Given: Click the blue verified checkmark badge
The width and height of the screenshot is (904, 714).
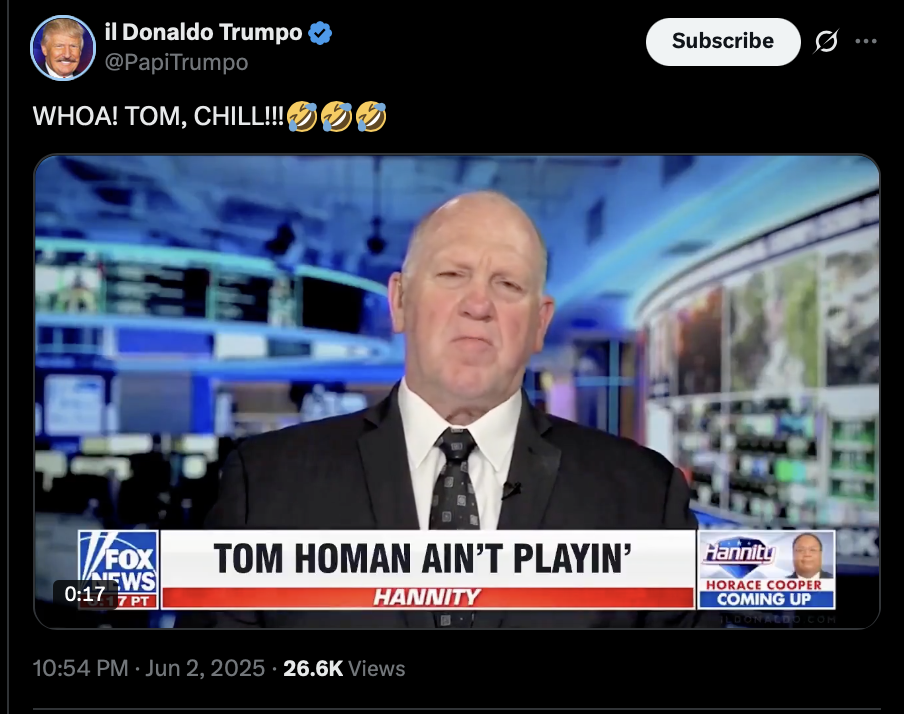Looking at the screenshot, I should click(x=320, y=33).
